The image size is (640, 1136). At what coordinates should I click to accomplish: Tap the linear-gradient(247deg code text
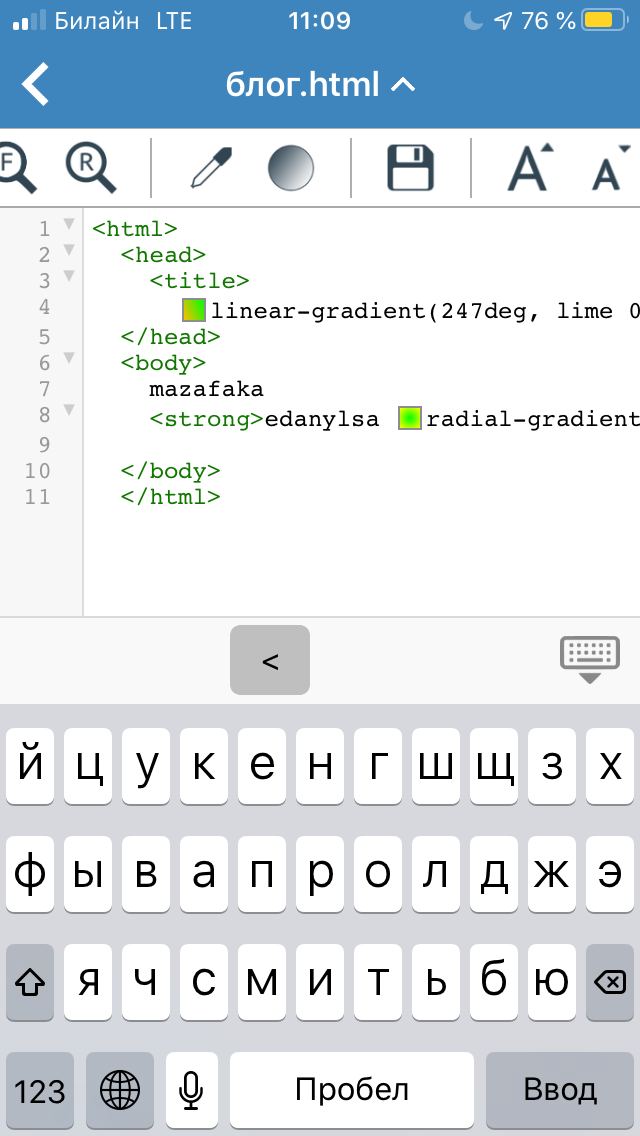pos(376,312)
